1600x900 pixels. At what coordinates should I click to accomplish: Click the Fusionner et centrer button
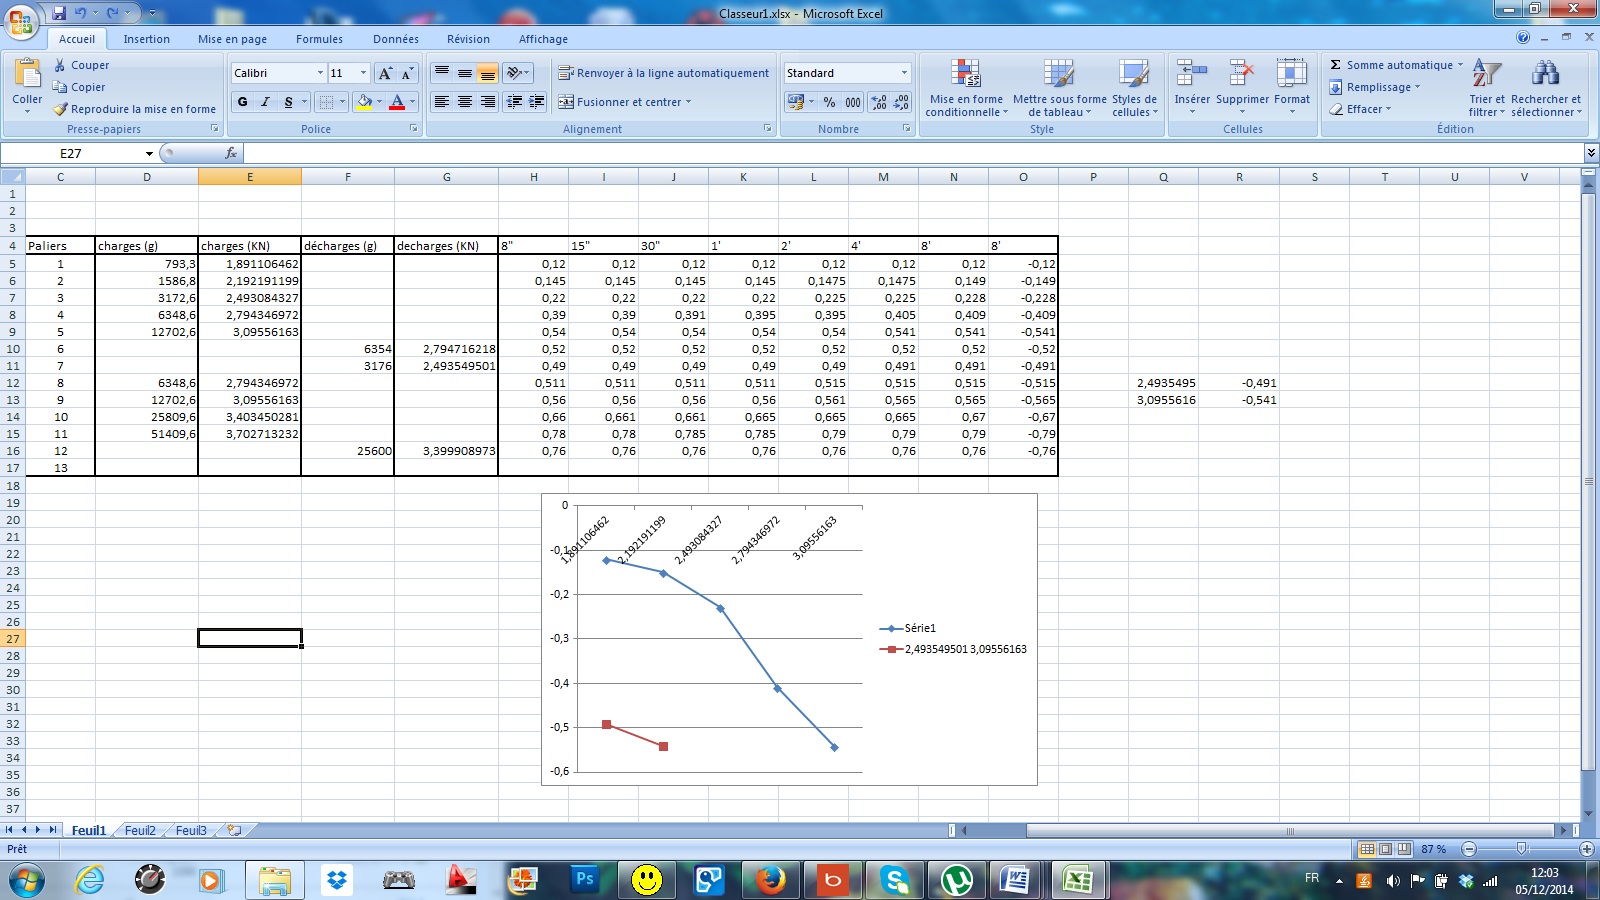620,102
